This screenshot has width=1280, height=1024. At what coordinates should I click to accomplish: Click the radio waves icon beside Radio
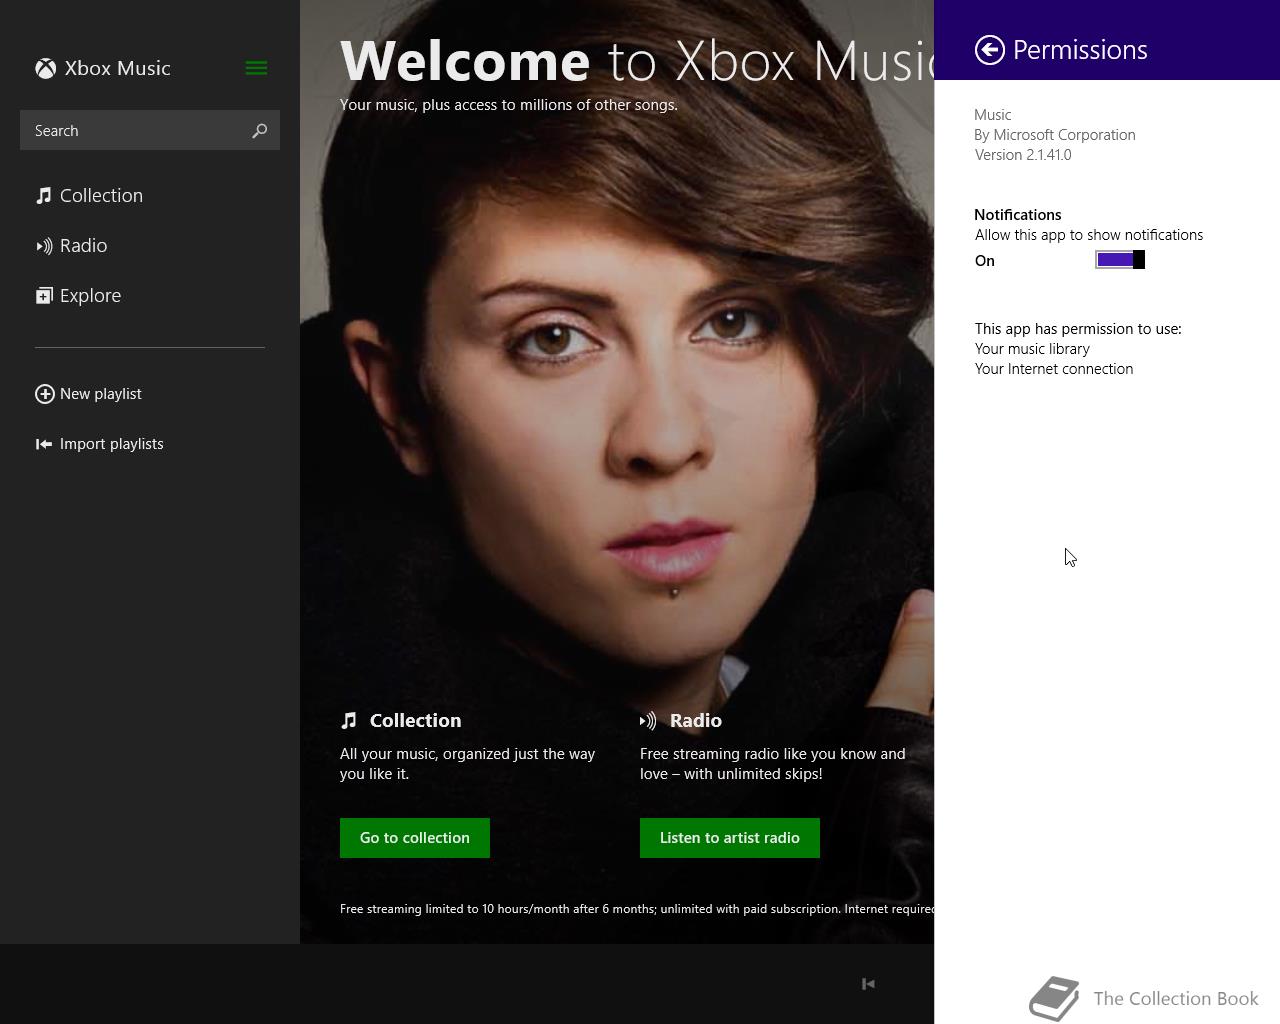click(x=44, y=246)
